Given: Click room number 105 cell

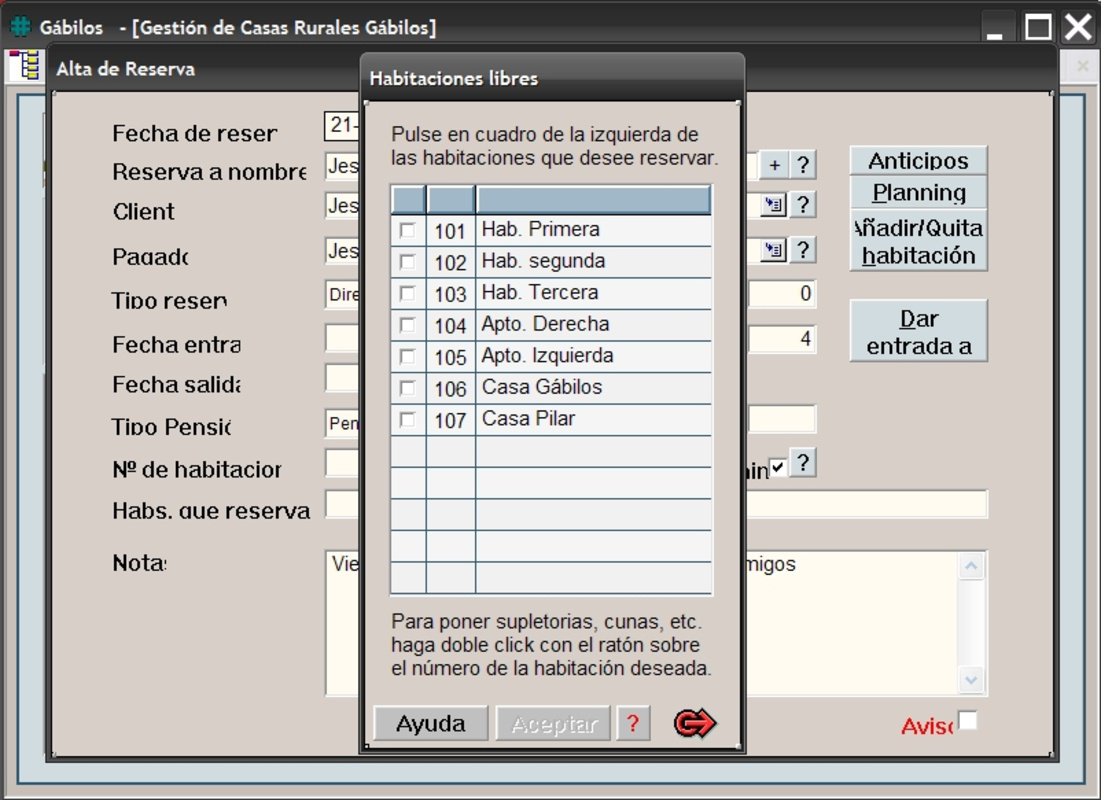Looking at the screenshot, I should pyautogui.click(x=450, y=357).
